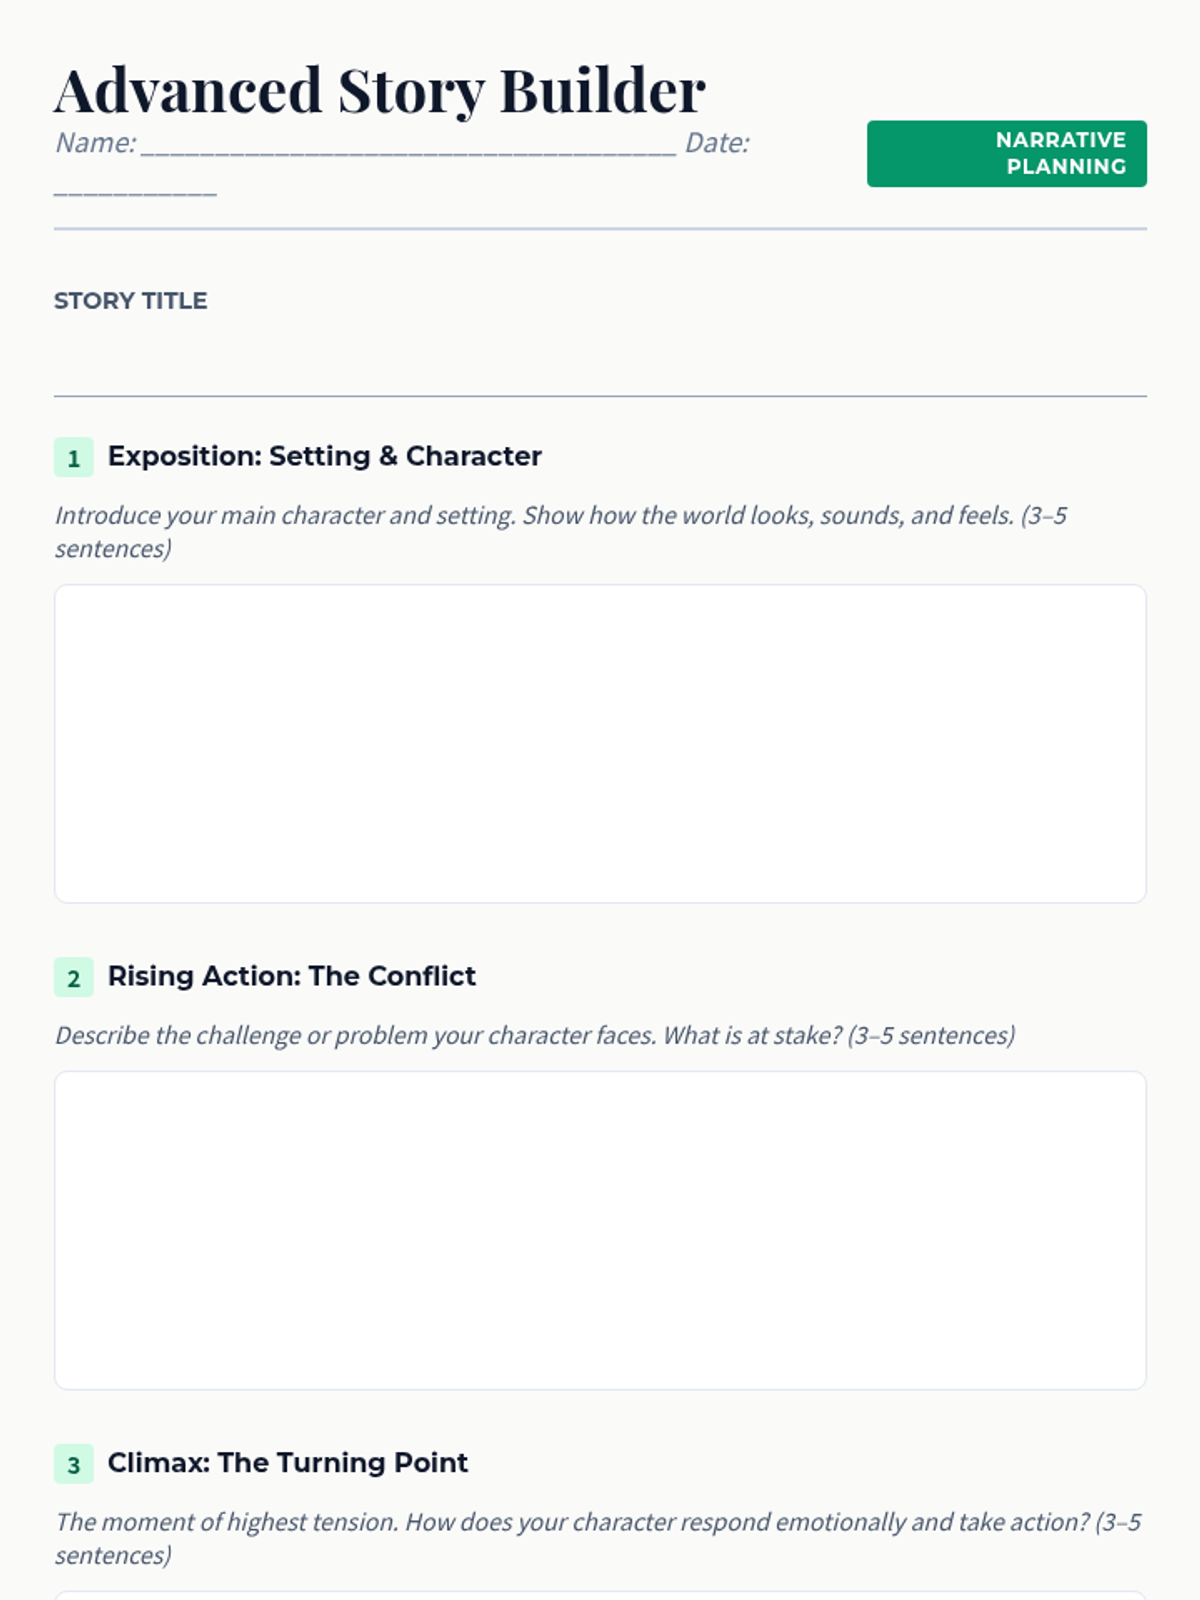Click the step 2 number badge

point(73,978)
